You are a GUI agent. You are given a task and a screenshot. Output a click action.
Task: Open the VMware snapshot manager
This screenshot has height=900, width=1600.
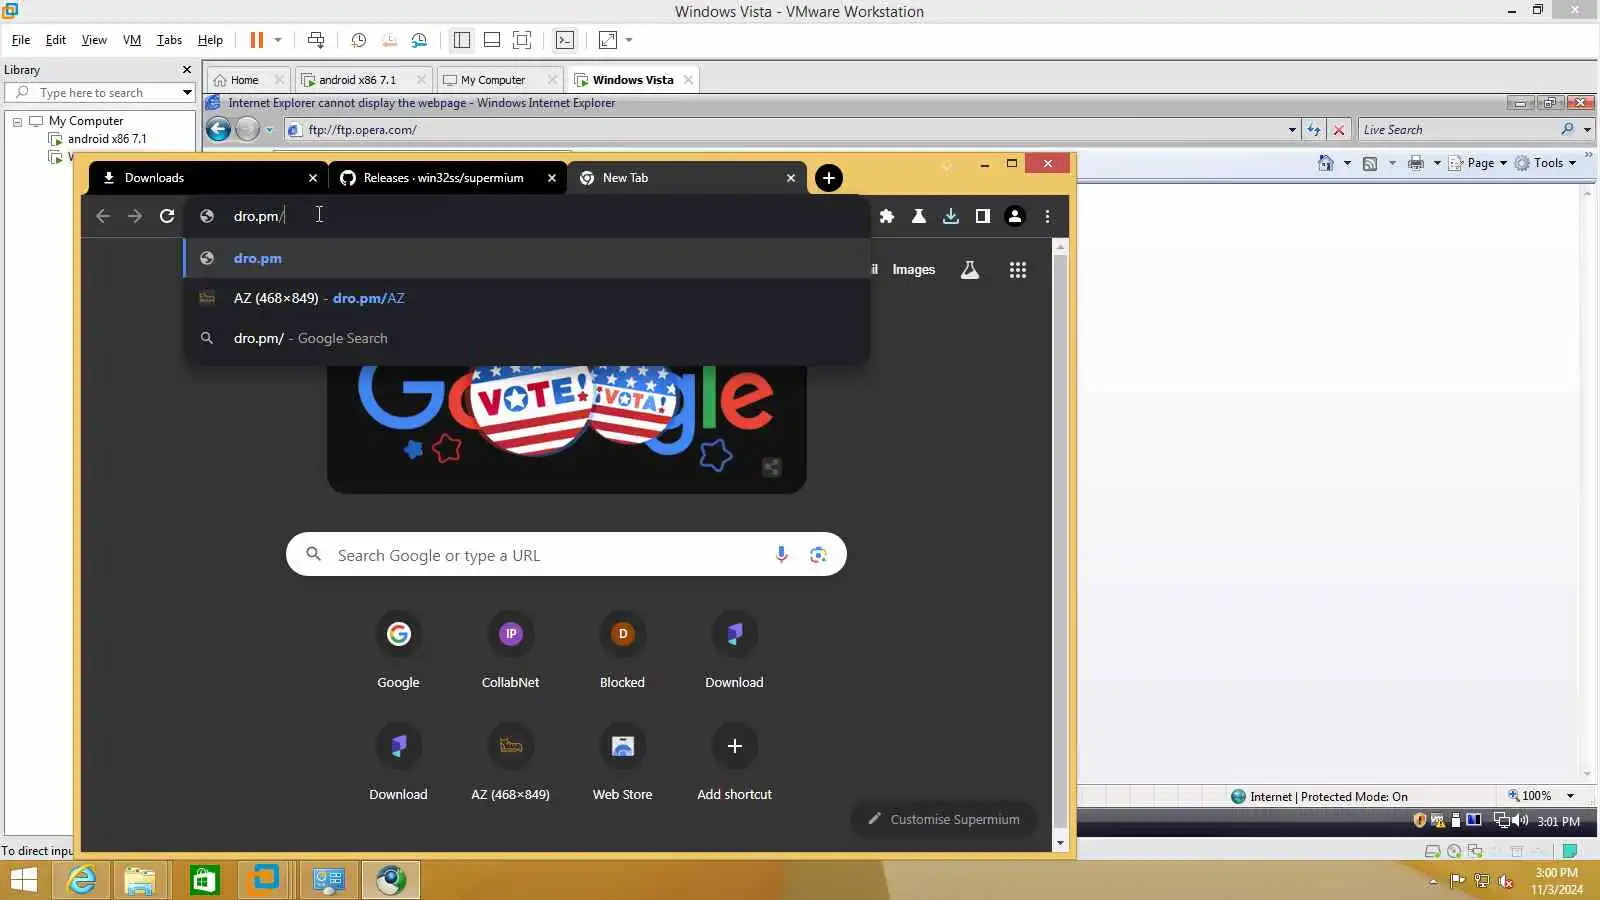click(x=419, y=40)
